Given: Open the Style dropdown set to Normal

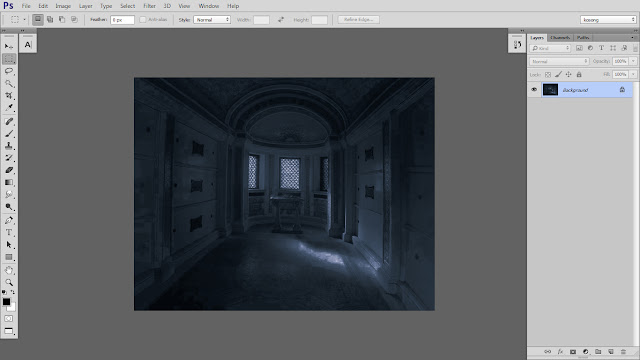Looking at the screenshot, I should 212,20.
